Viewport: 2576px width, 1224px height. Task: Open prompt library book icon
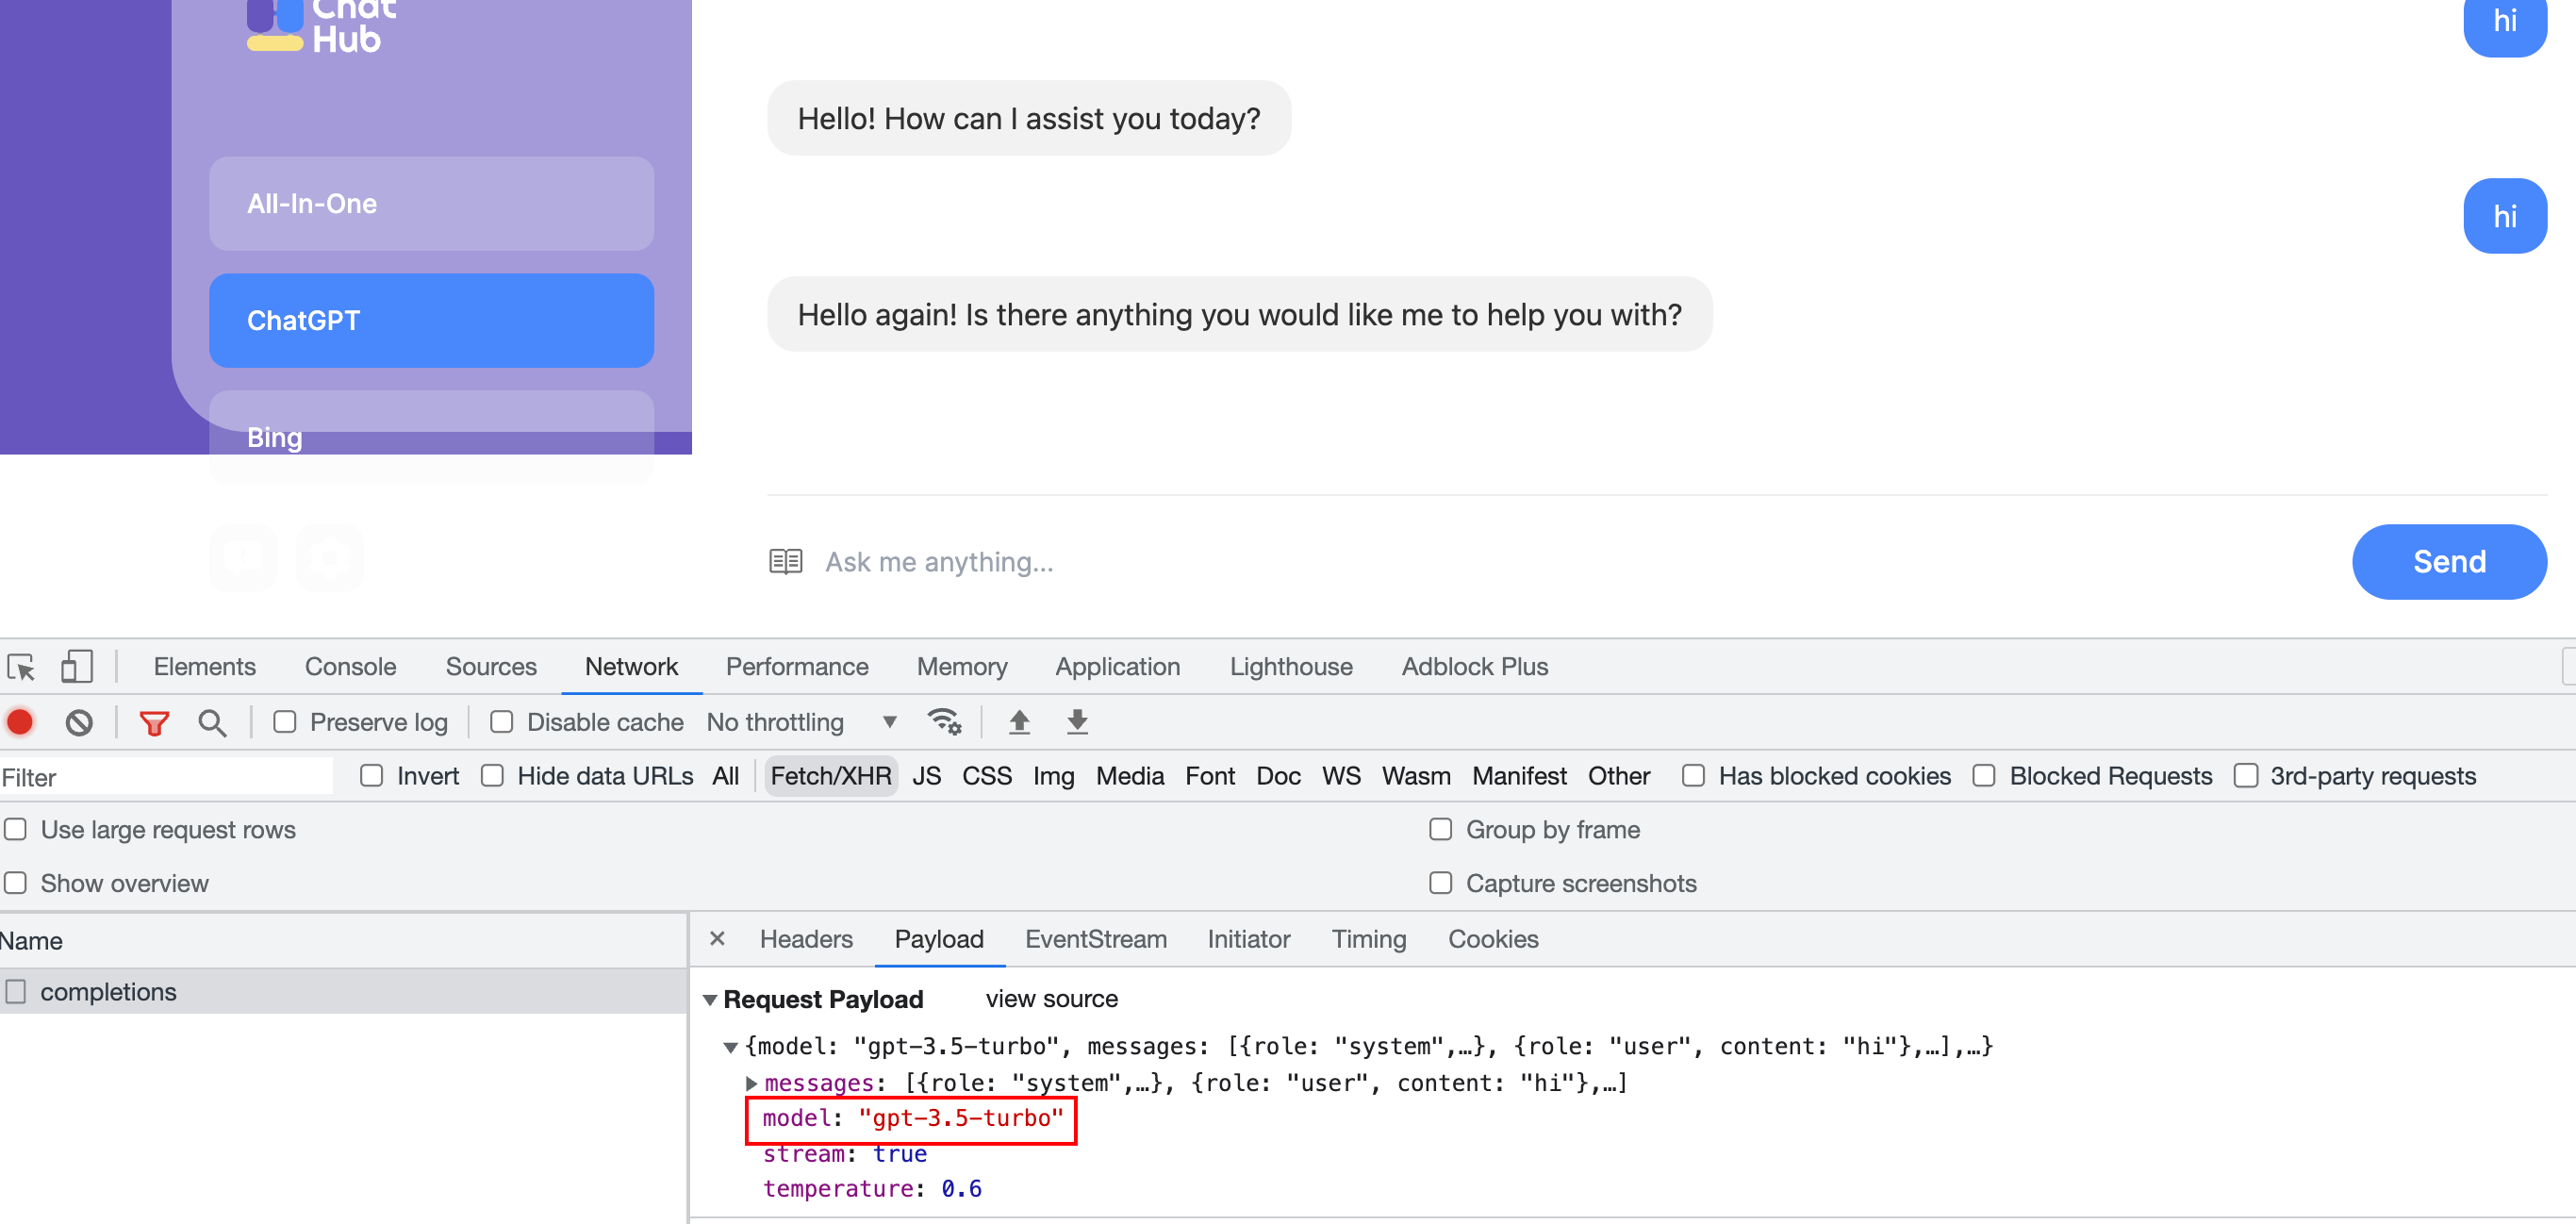click(x=785, y=561)
